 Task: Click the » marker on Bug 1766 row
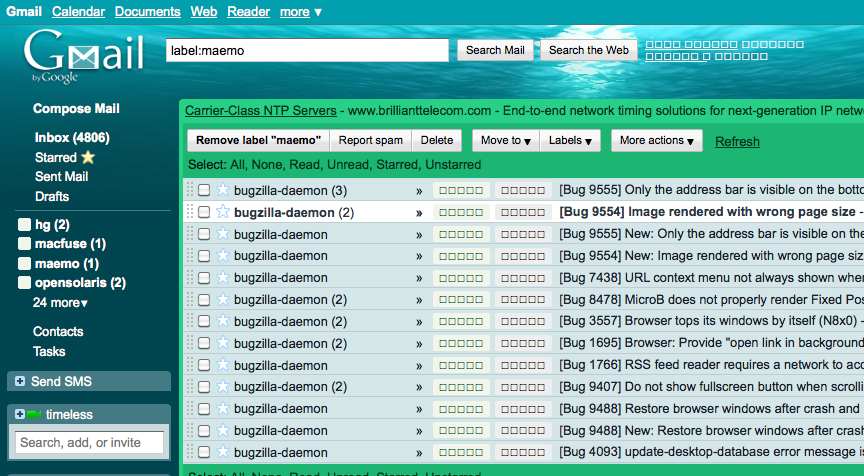coord(419,366)
